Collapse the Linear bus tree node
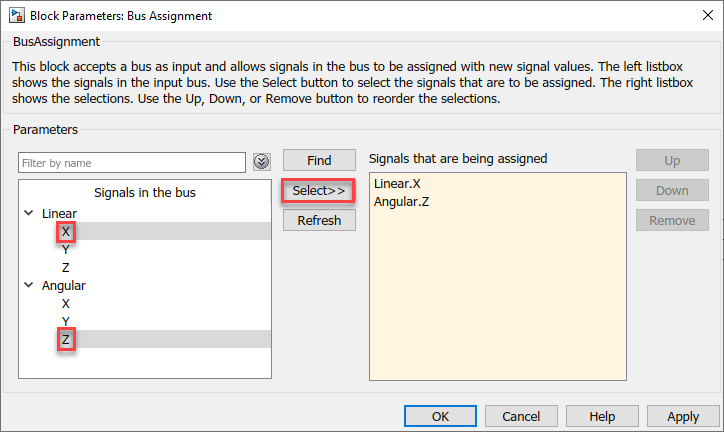Screen dimensions: 724x432 (28, 214)
